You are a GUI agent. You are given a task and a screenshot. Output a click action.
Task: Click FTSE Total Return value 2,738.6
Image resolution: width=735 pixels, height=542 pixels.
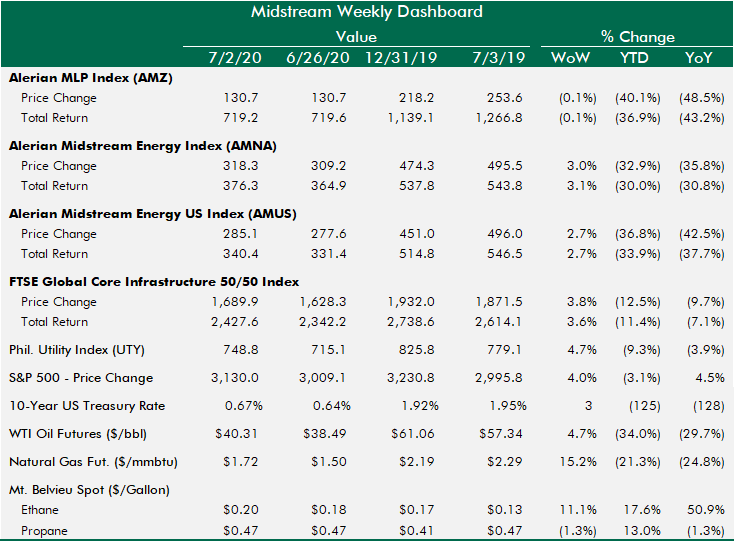click(411, 322)
